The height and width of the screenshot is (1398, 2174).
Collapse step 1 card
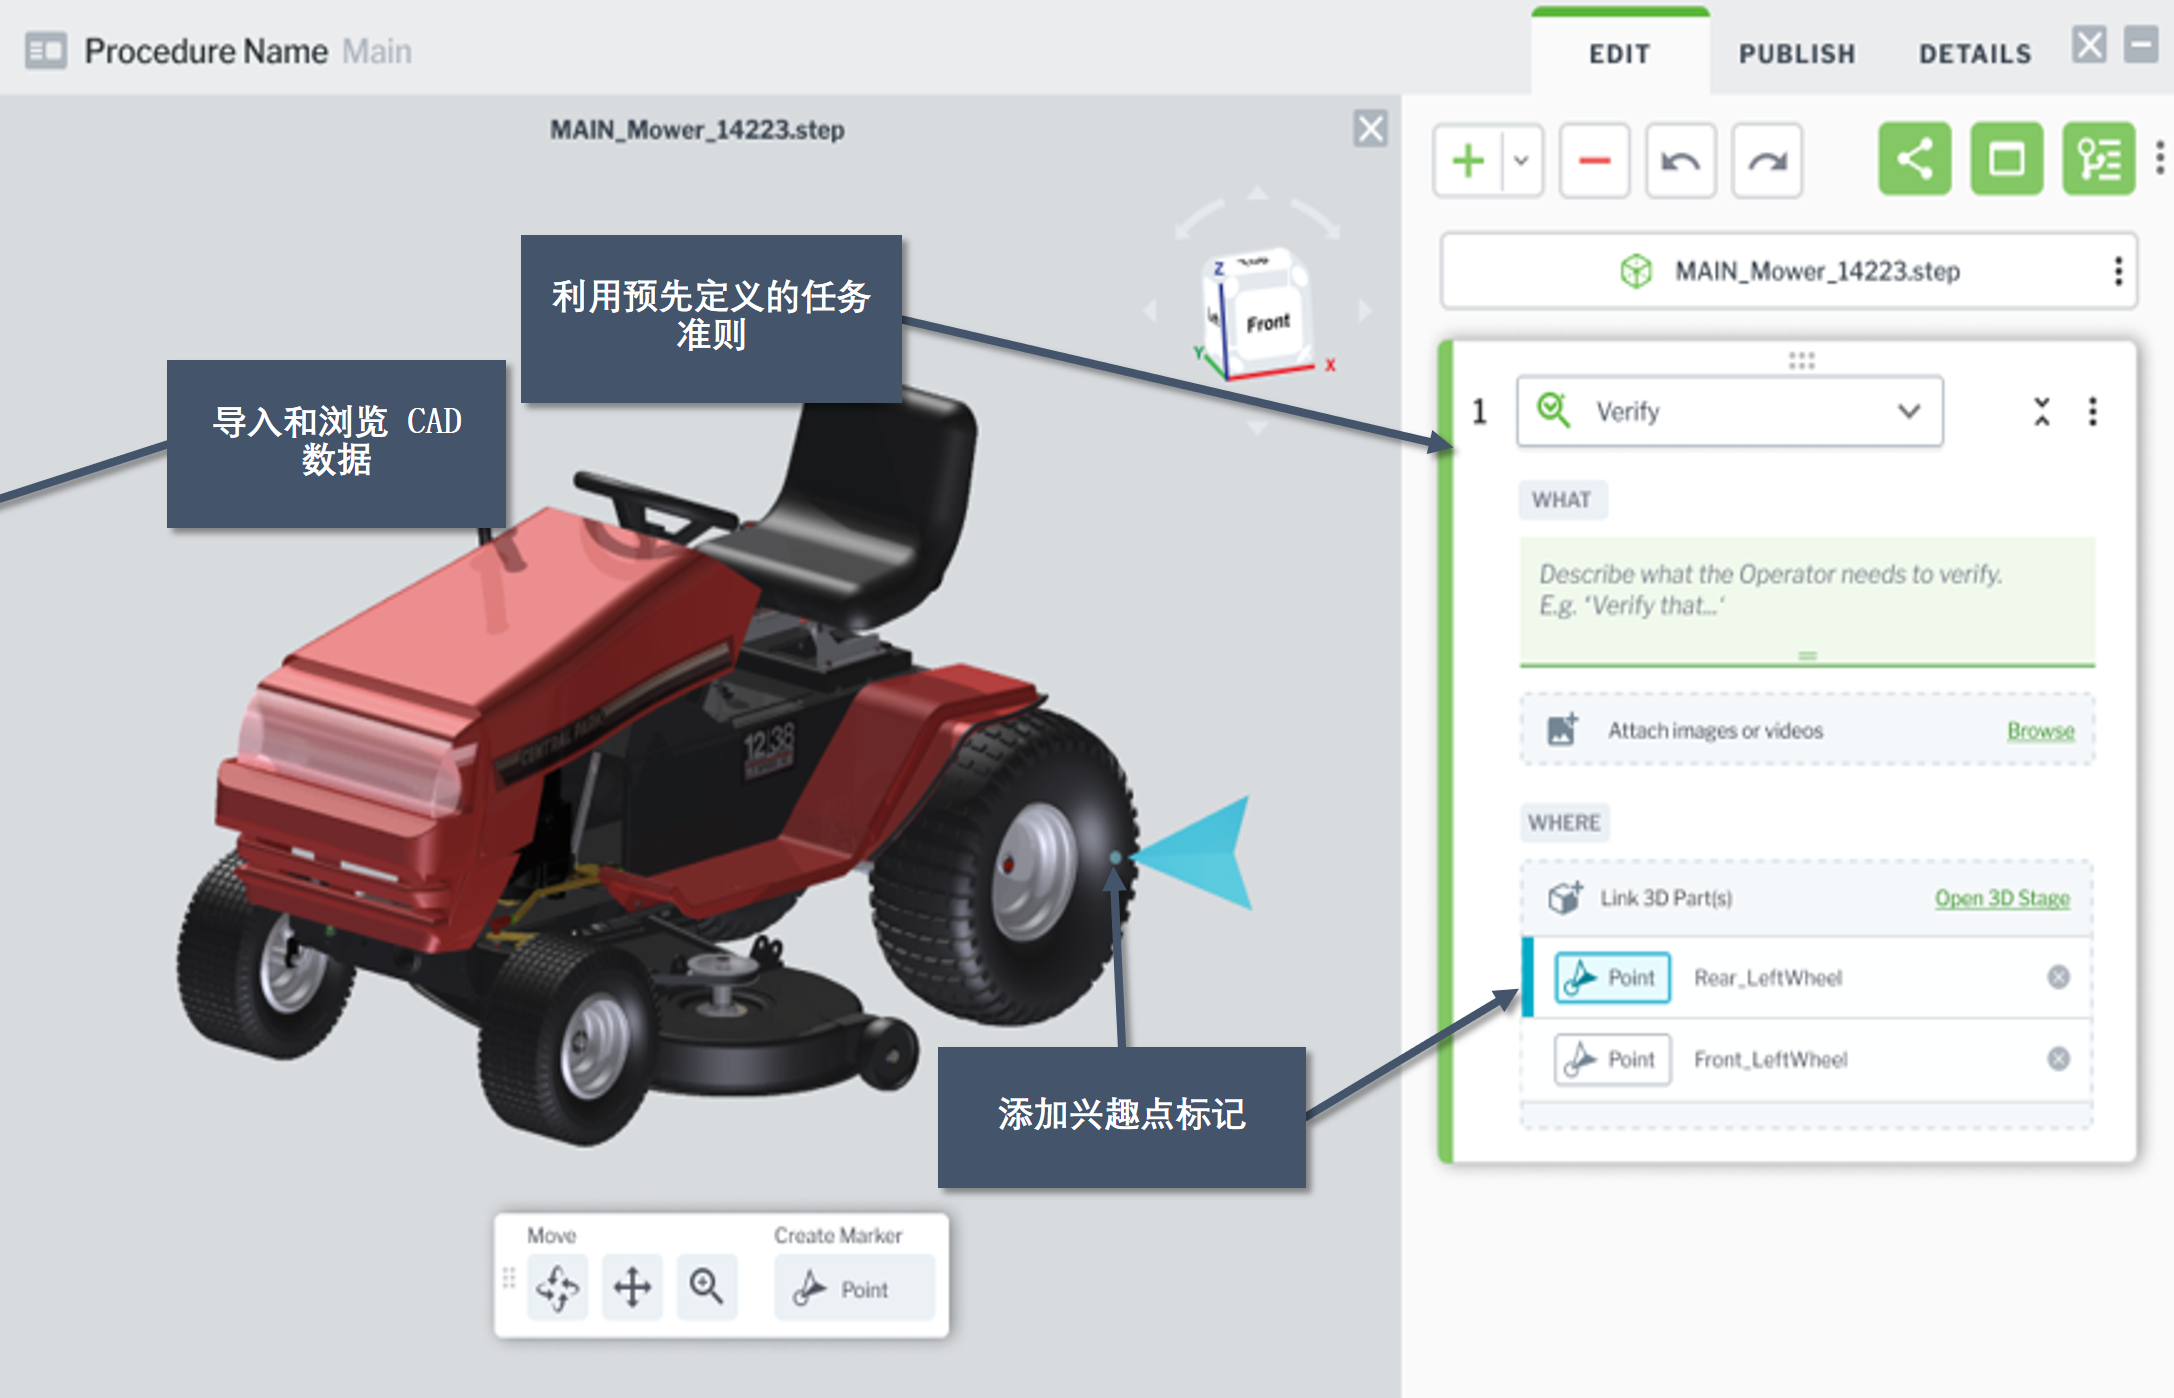click(2041, 411)
